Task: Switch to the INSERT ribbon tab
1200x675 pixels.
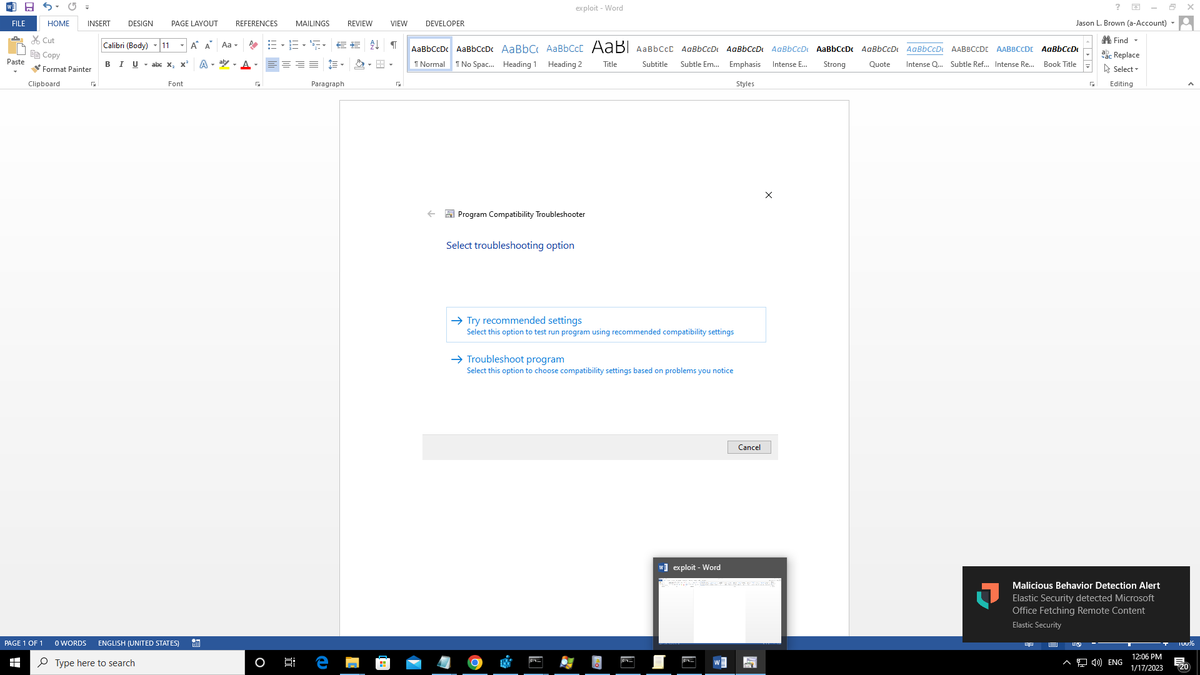Action: coord(99,23)
